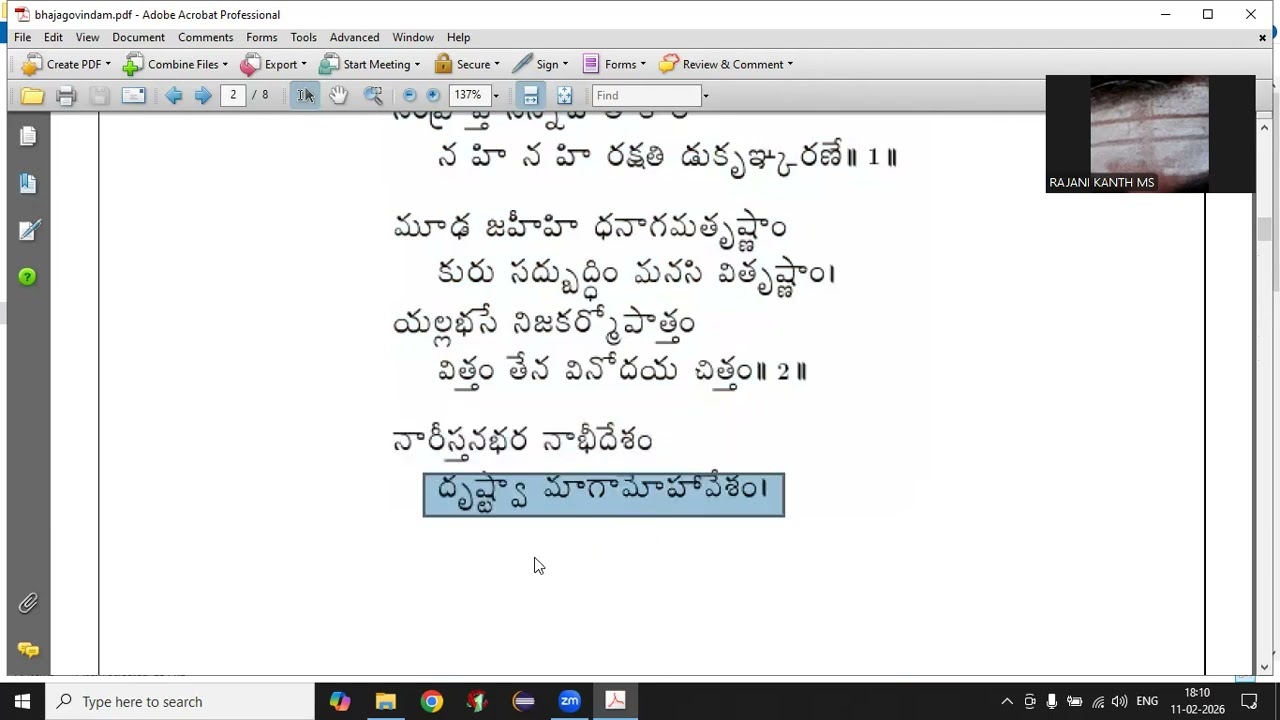Open the Bookmarks panel in left sidebar

click(x=28, y=183)
